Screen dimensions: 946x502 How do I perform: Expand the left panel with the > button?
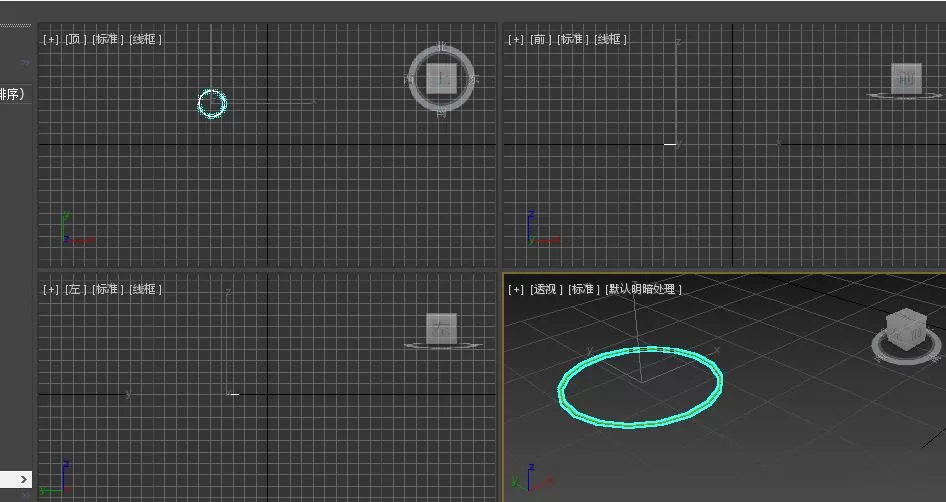(23, 480)
